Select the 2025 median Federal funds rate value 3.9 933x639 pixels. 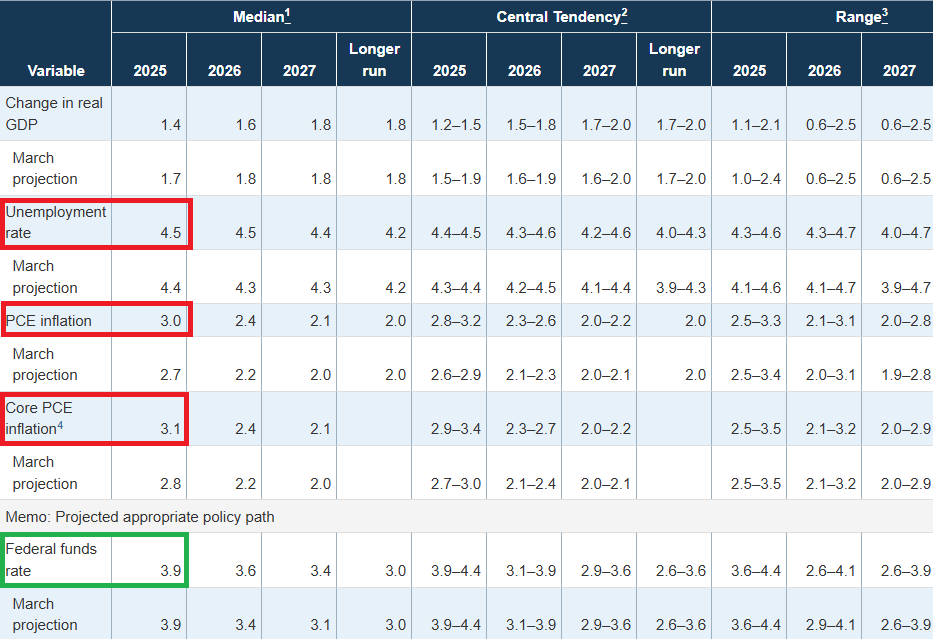tap(170, 571)
